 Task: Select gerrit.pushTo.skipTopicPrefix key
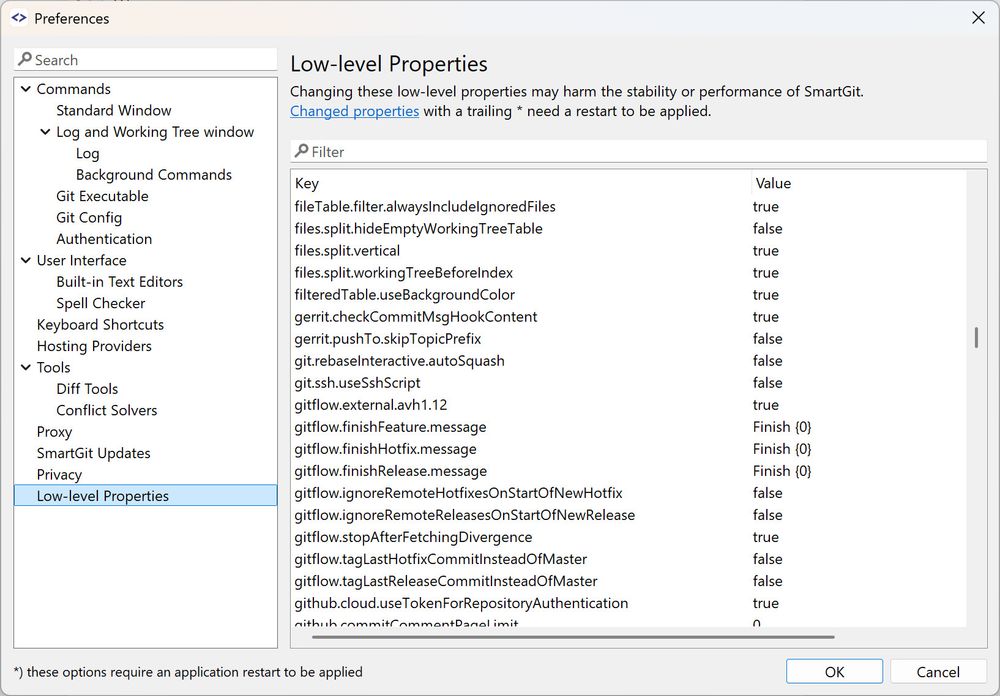(388, 339)
